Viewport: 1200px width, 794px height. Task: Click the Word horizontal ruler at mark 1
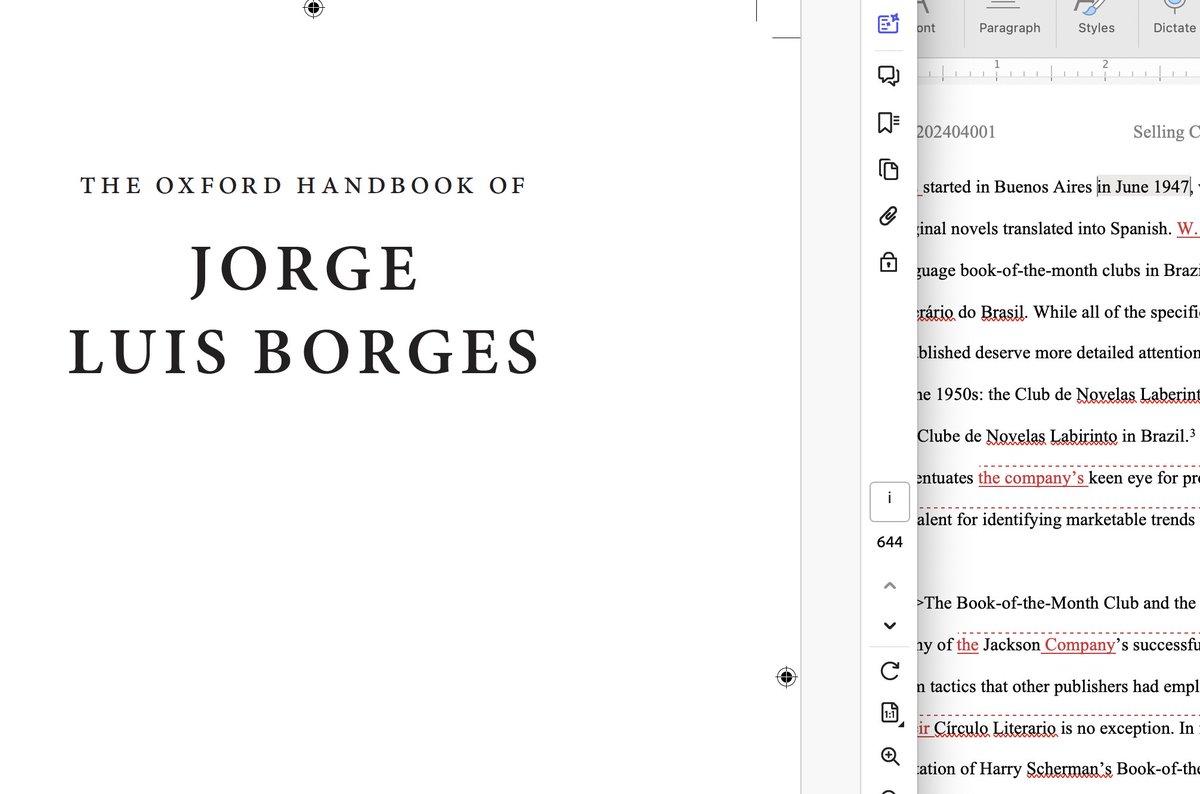[x=996, y=65]
